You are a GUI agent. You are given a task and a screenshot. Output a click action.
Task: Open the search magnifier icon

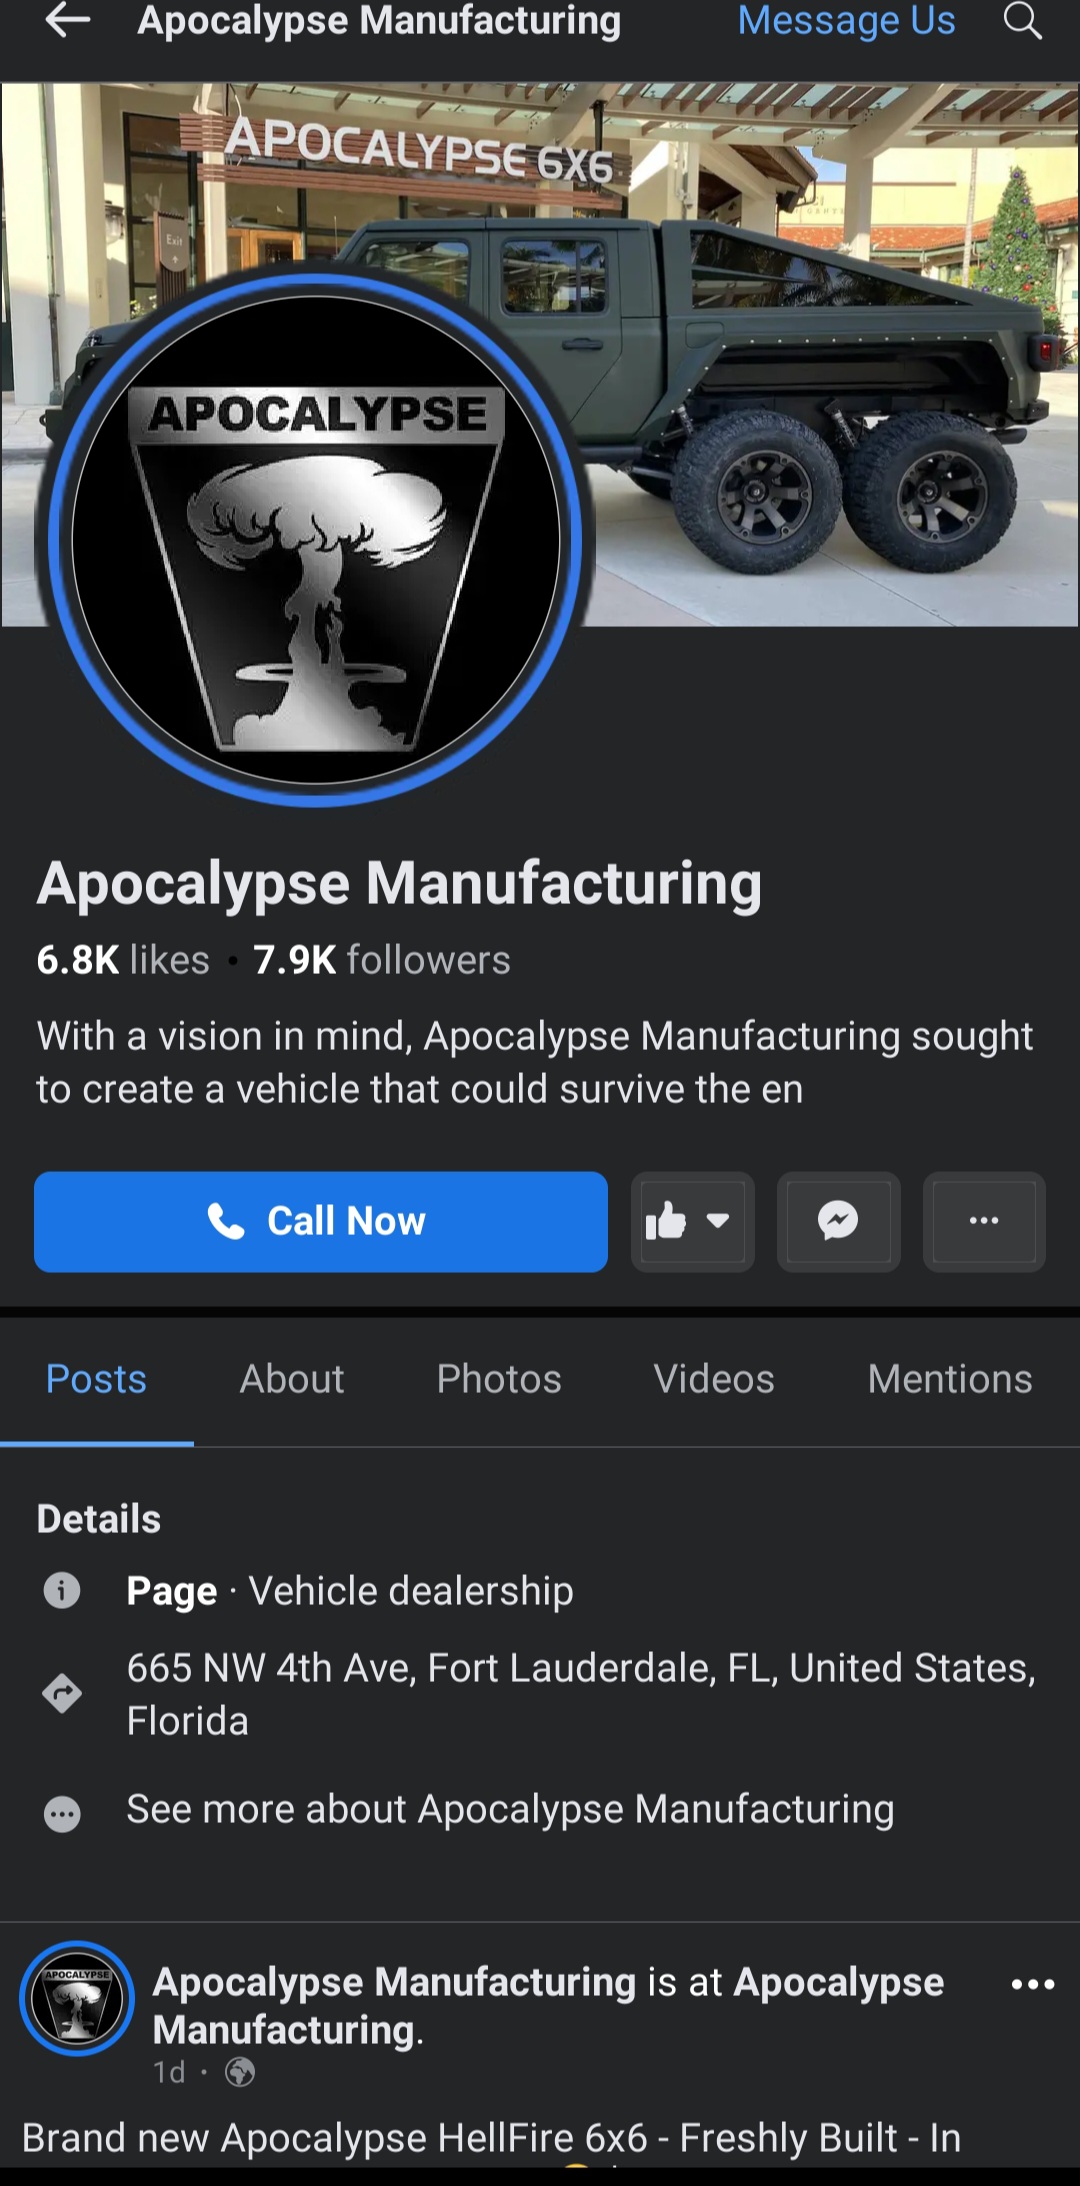(x=1022, y=21)
